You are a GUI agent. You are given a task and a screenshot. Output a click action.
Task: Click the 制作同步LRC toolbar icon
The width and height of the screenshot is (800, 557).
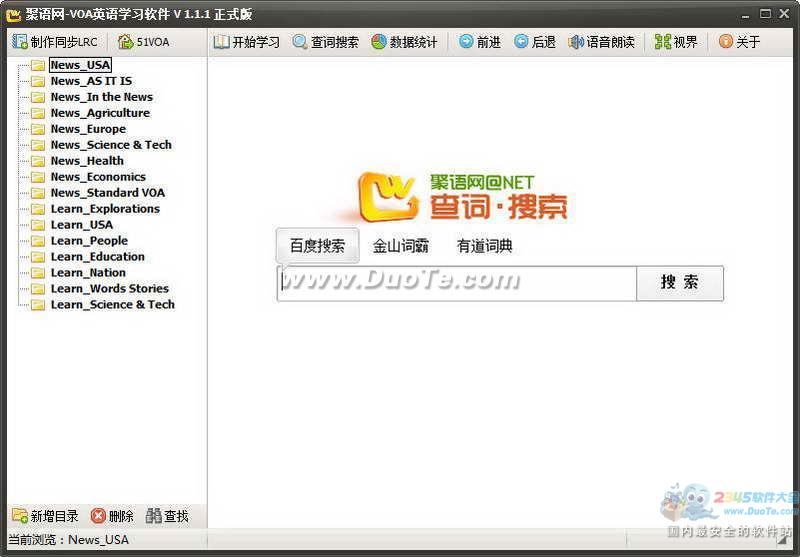coord(19,42)
